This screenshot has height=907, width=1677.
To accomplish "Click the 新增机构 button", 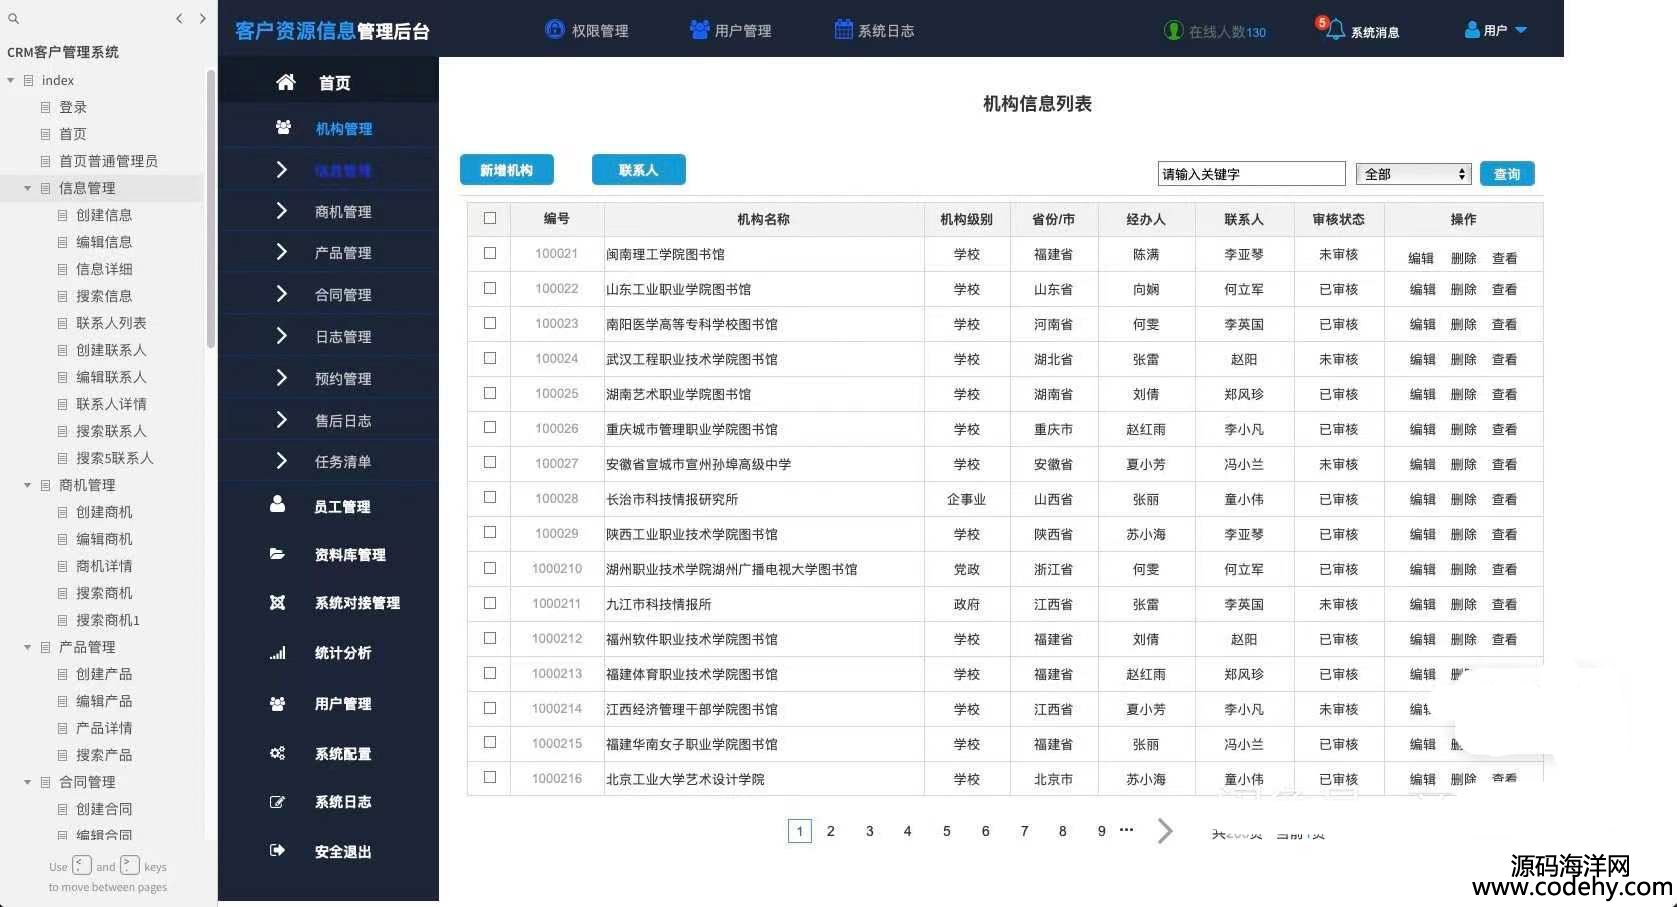I will 506,170.
